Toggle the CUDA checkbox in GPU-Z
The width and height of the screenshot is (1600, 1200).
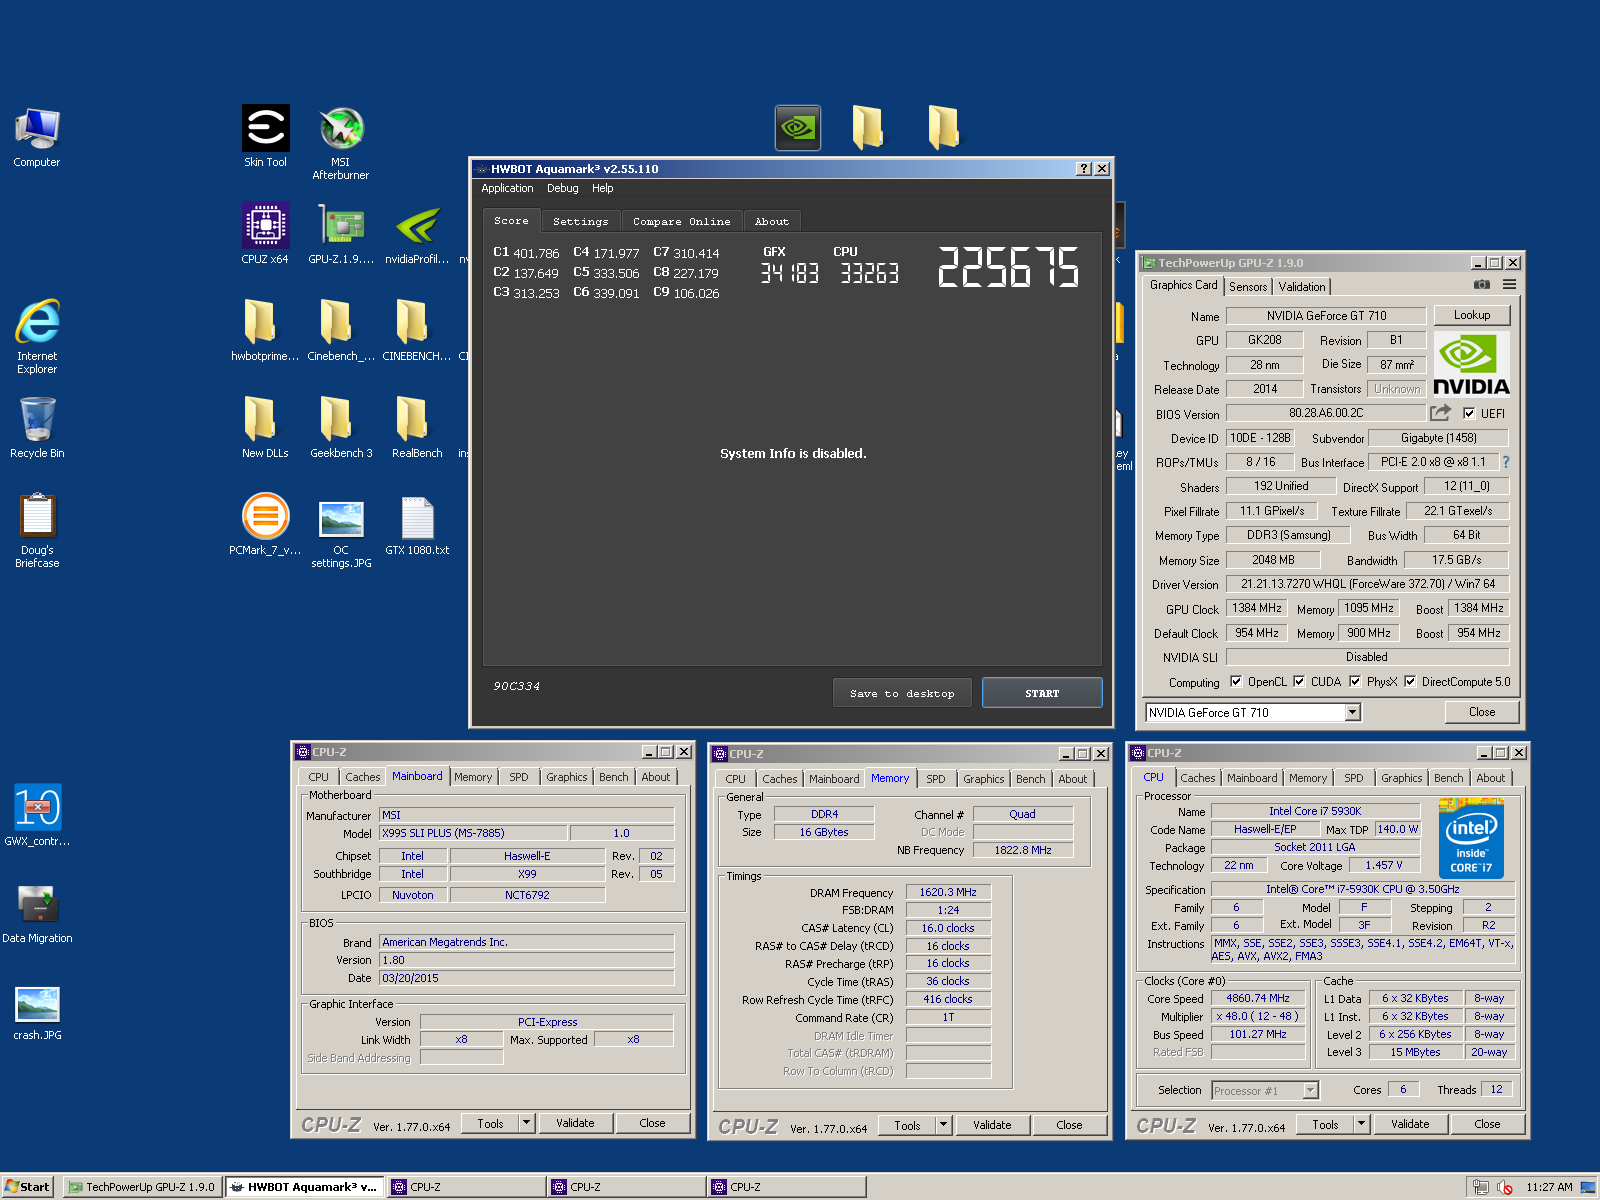(1299, 681)
